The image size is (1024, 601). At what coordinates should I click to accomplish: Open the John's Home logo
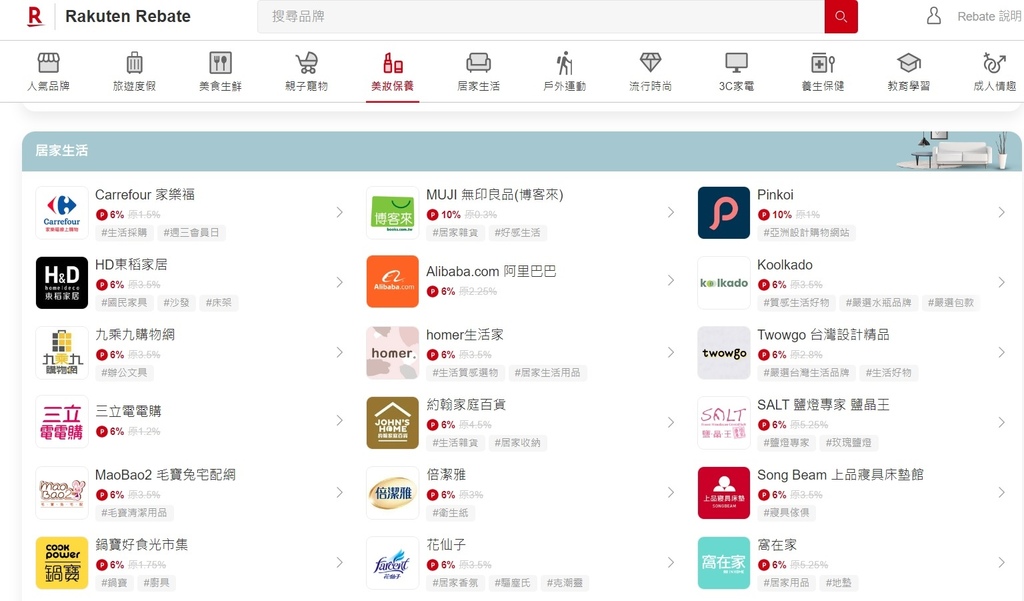point(392,423)
